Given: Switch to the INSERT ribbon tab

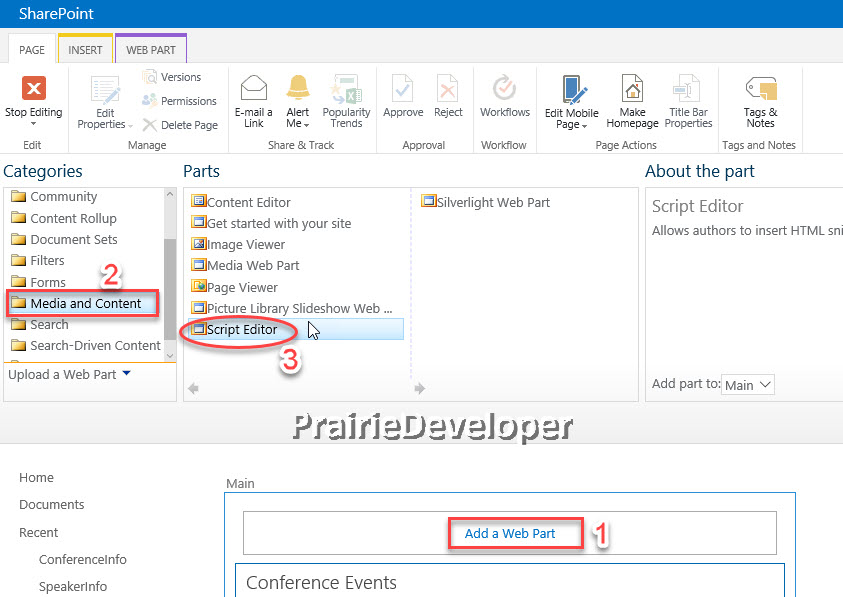Looking at the screenshot, I should 85,50.
